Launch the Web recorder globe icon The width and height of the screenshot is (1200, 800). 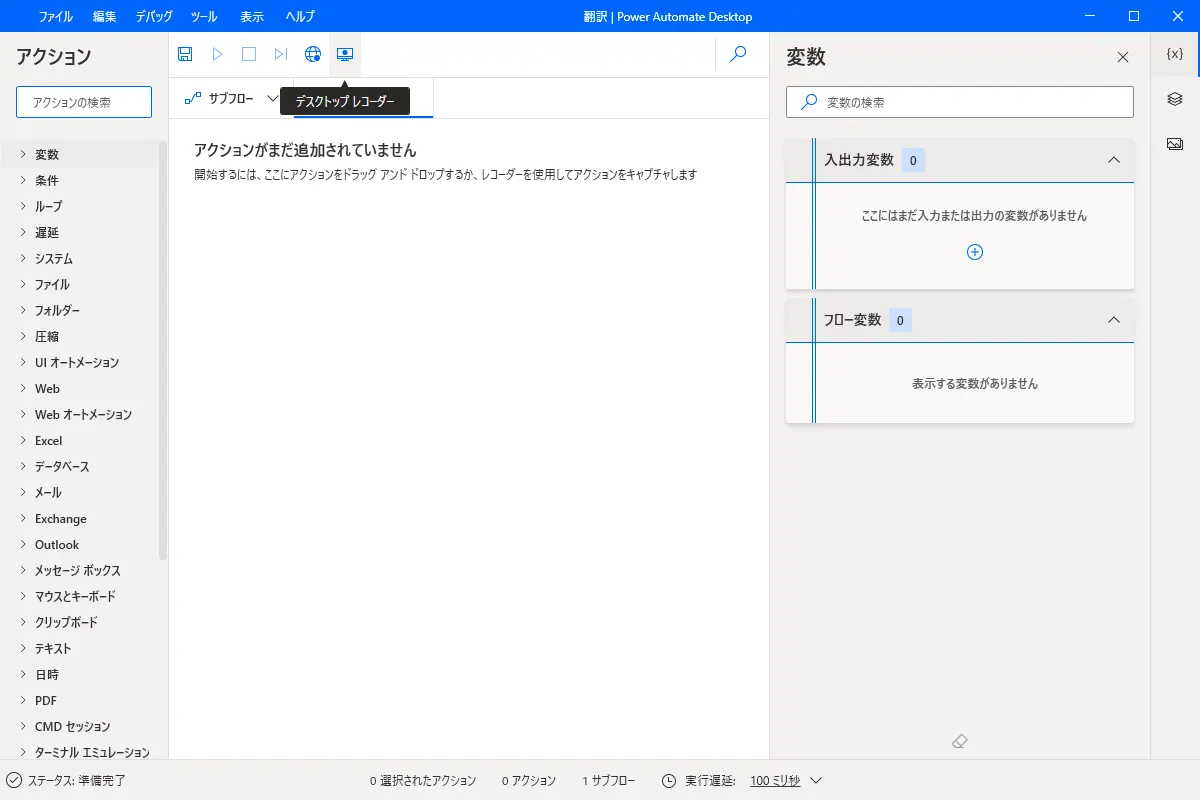[x=313, y=54]
